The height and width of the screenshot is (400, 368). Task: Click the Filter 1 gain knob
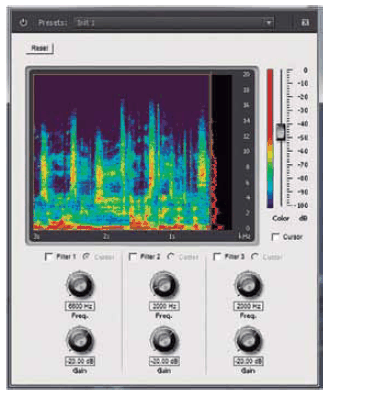80,341
